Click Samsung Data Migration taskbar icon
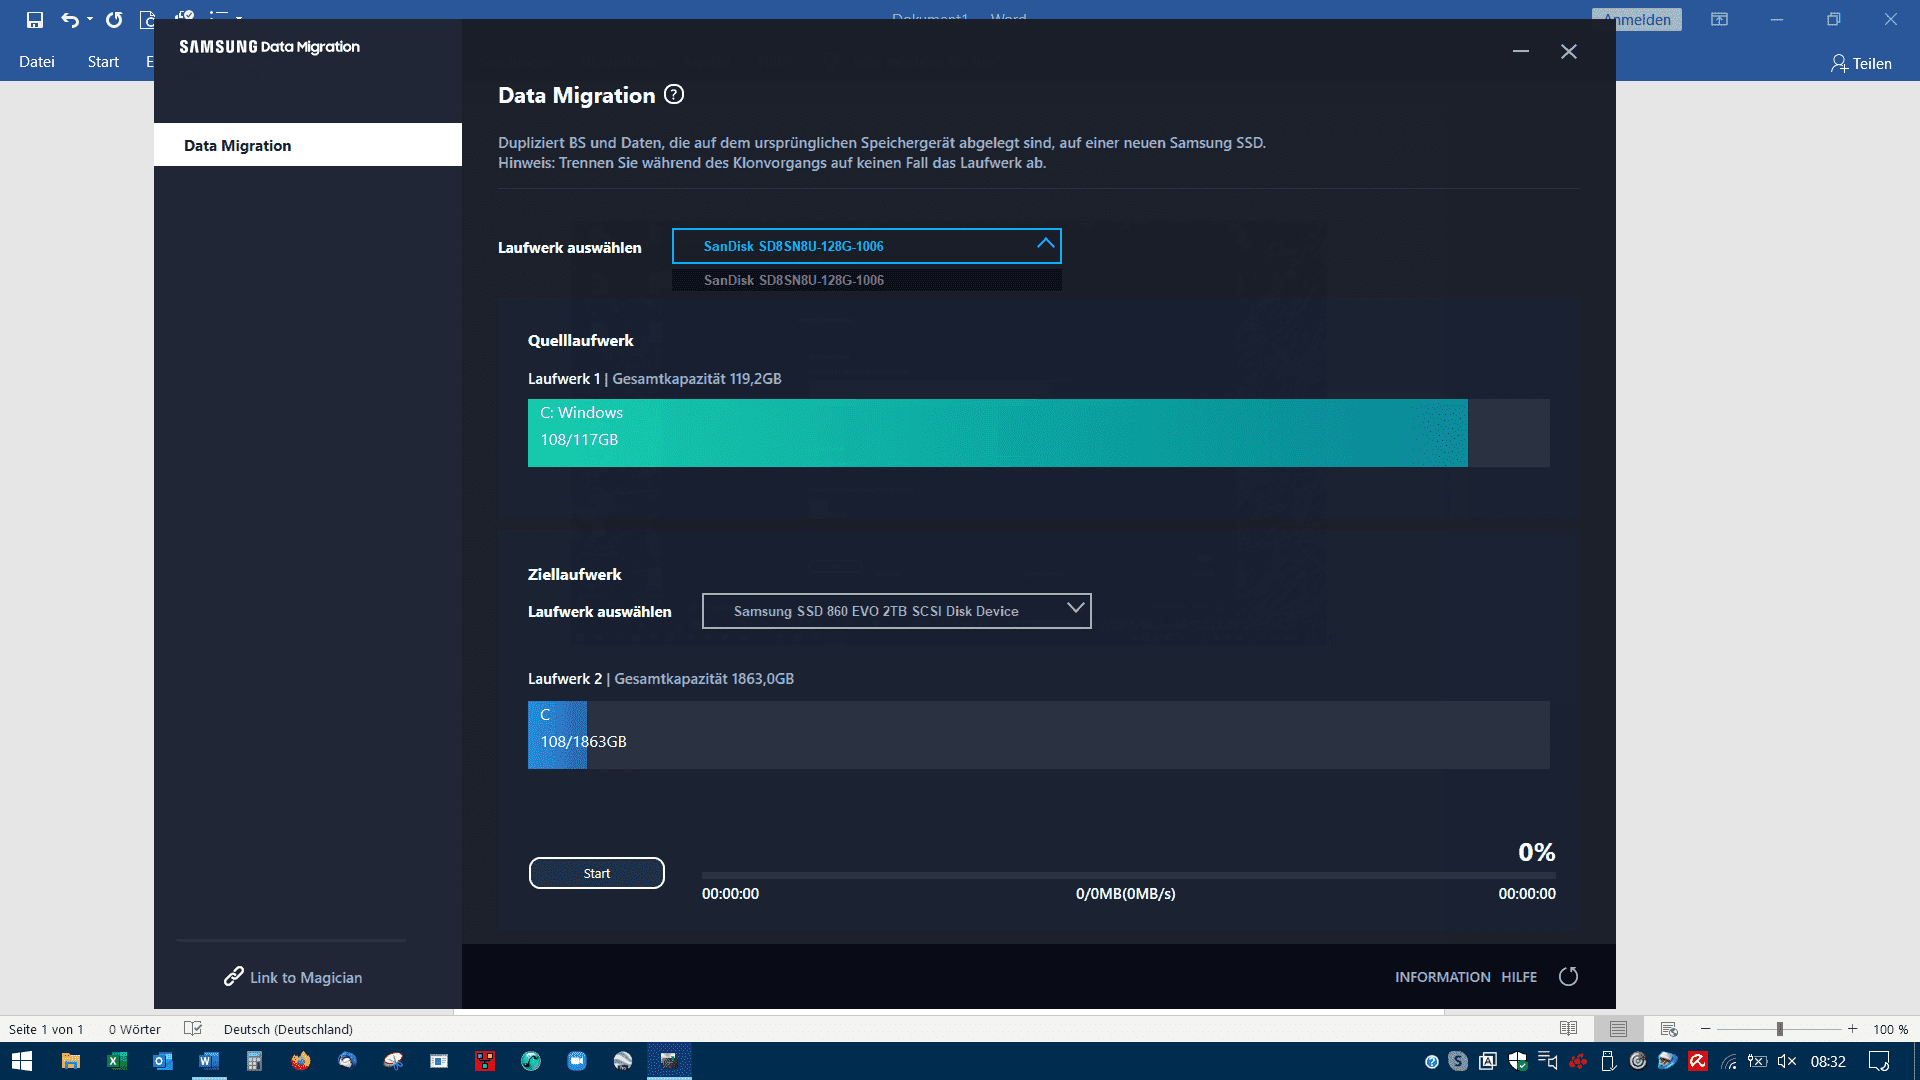Image resolution: width=1920 pixels, height=1080 pixels. pos(669,1061)
